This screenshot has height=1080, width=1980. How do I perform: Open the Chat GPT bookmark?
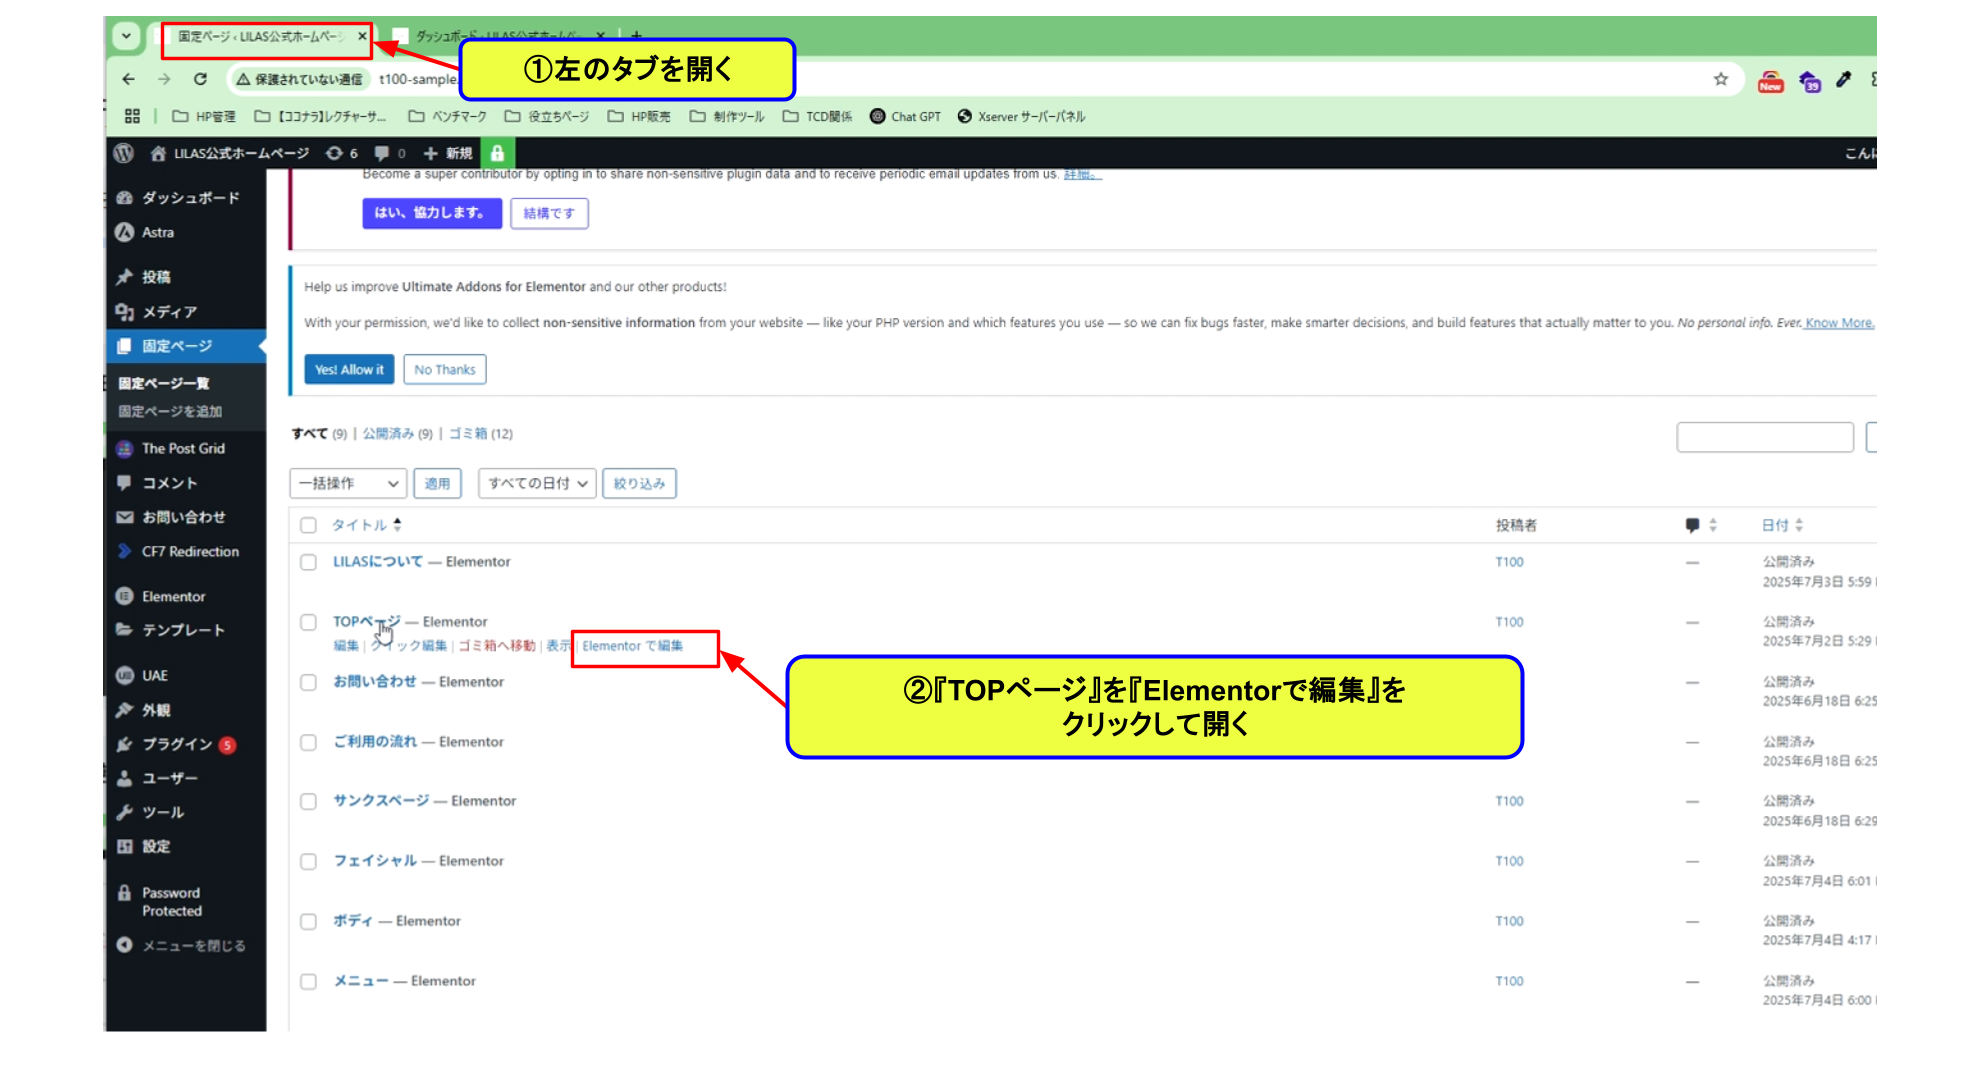pyautogui.click(x=905, y=116)
